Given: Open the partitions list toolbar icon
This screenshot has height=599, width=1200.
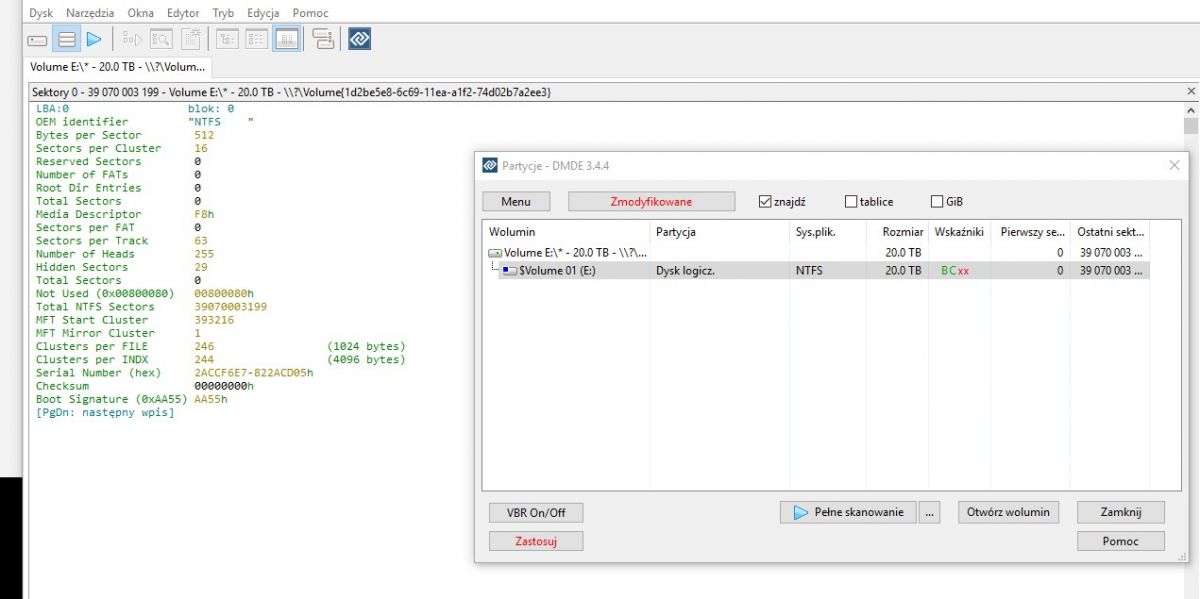Looking at the screenshot, I should tap(66, 40).
